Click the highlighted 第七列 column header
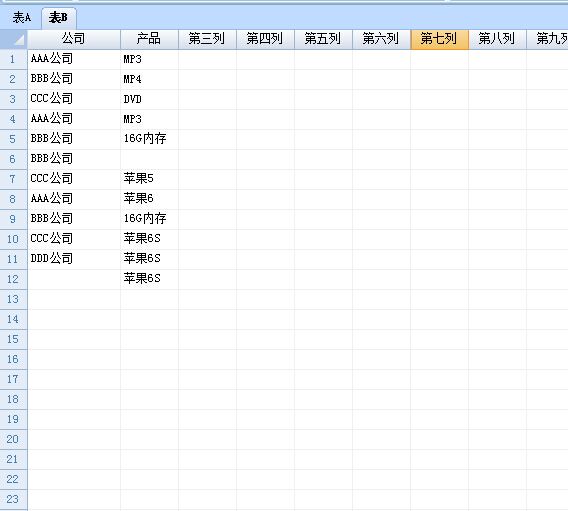568x511 pixels. pos(439,39)
